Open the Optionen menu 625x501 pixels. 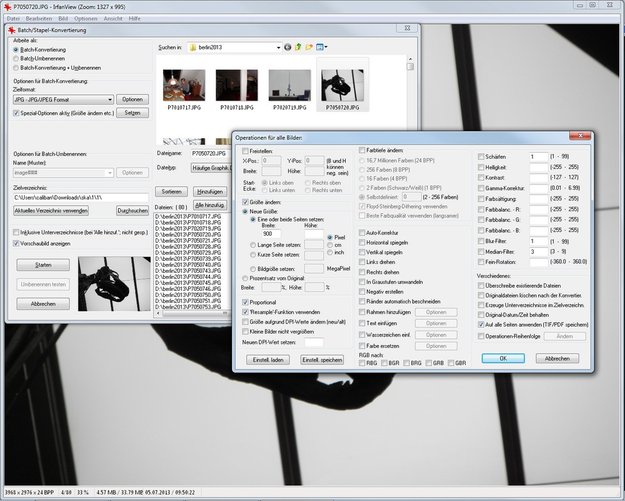tap(86, 18)
